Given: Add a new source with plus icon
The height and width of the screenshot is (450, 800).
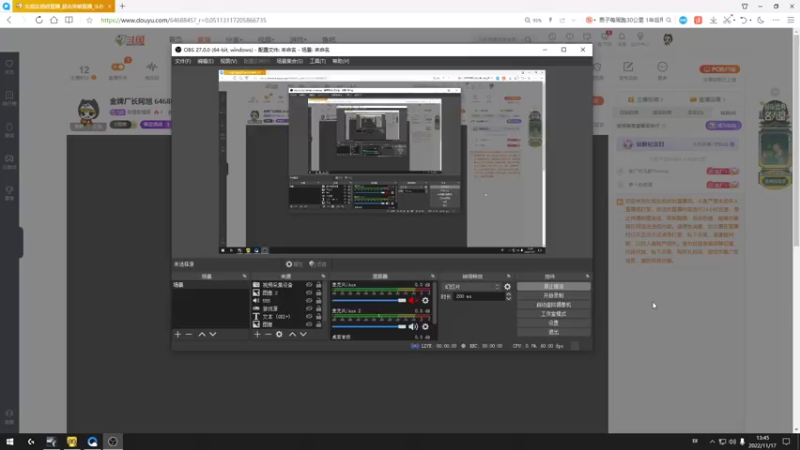Looking at the screenshot, I should click(x=257, y=334).
